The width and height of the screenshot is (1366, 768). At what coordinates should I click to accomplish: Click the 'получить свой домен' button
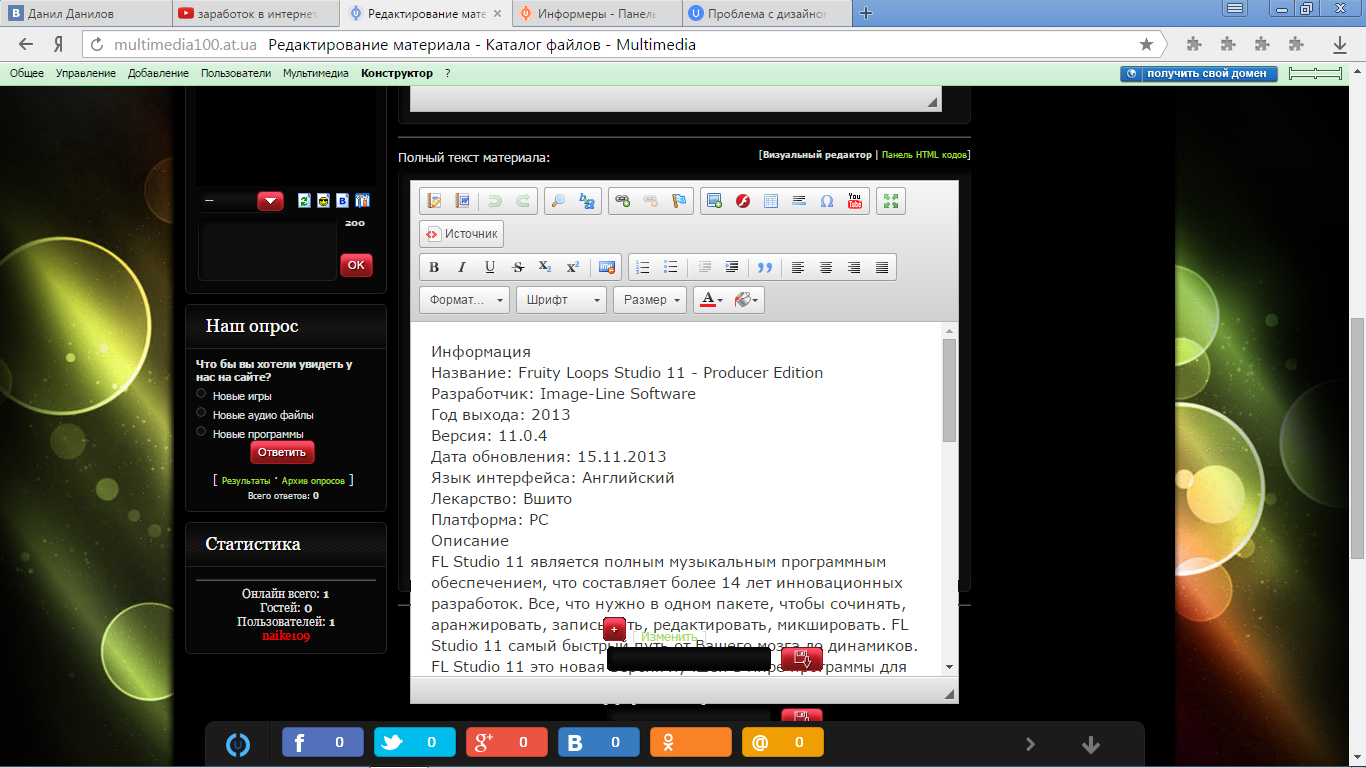click(1199, 73)
